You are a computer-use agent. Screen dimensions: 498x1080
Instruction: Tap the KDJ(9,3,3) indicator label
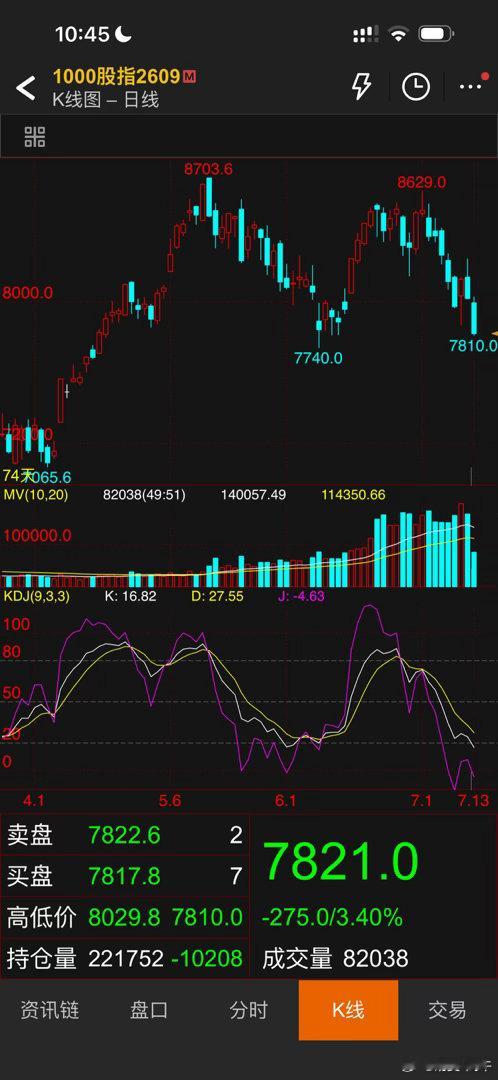coord(37,596)
